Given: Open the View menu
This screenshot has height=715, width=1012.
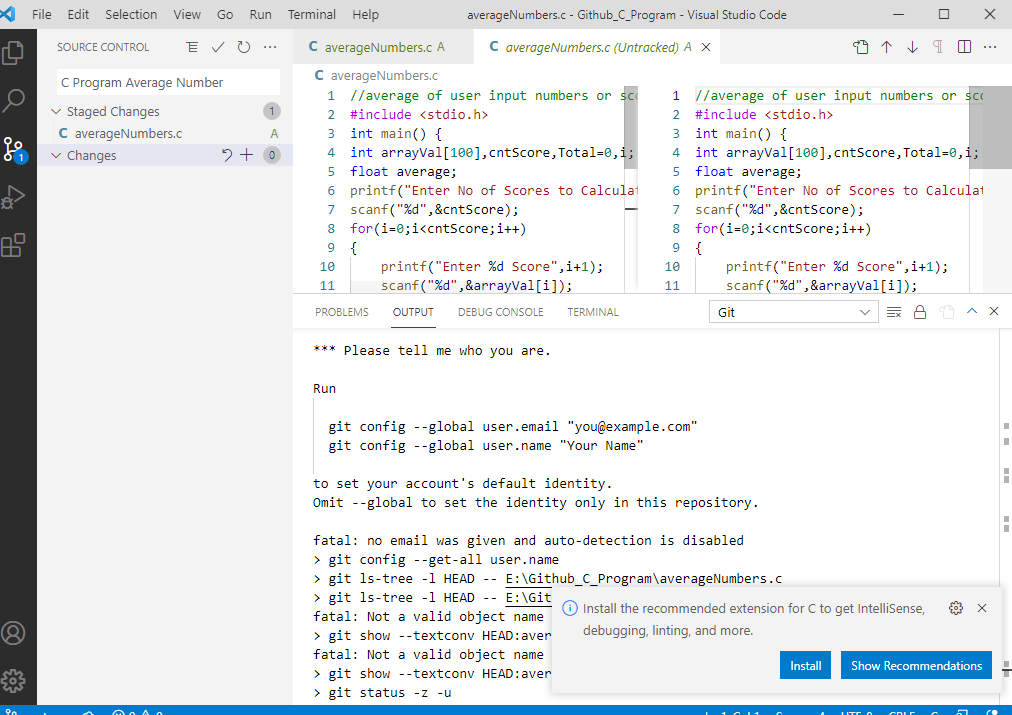Looking at the screenshot, I should (x=187, y=14).
